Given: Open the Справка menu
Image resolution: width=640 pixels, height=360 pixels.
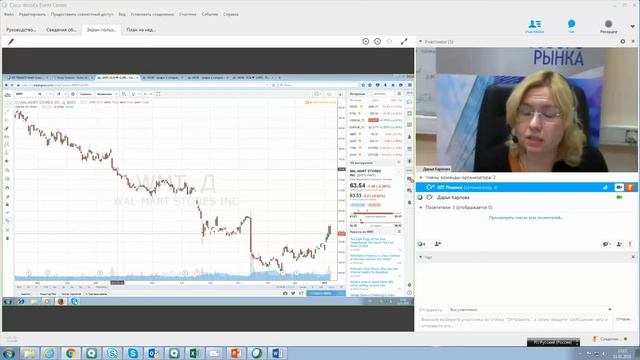Looking at the screenshot, I should pos(231,14).
